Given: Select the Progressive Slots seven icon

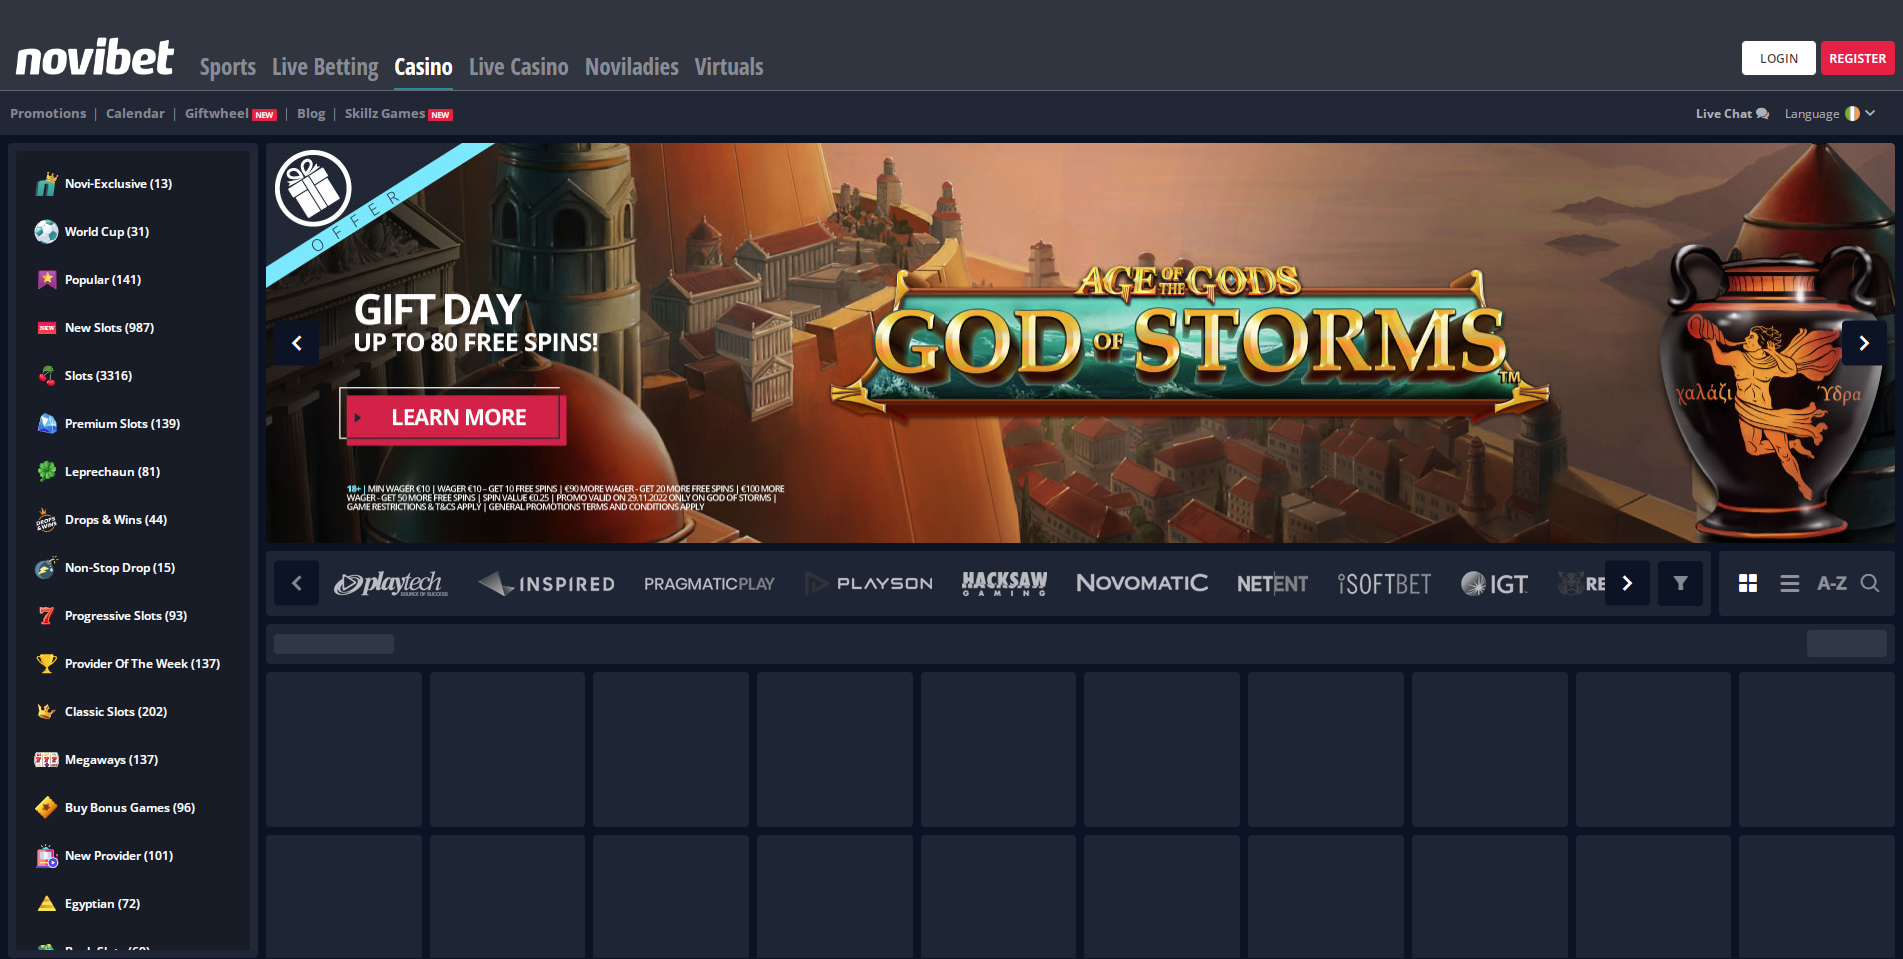Looking at the screenshot, I should coord(46,616).
